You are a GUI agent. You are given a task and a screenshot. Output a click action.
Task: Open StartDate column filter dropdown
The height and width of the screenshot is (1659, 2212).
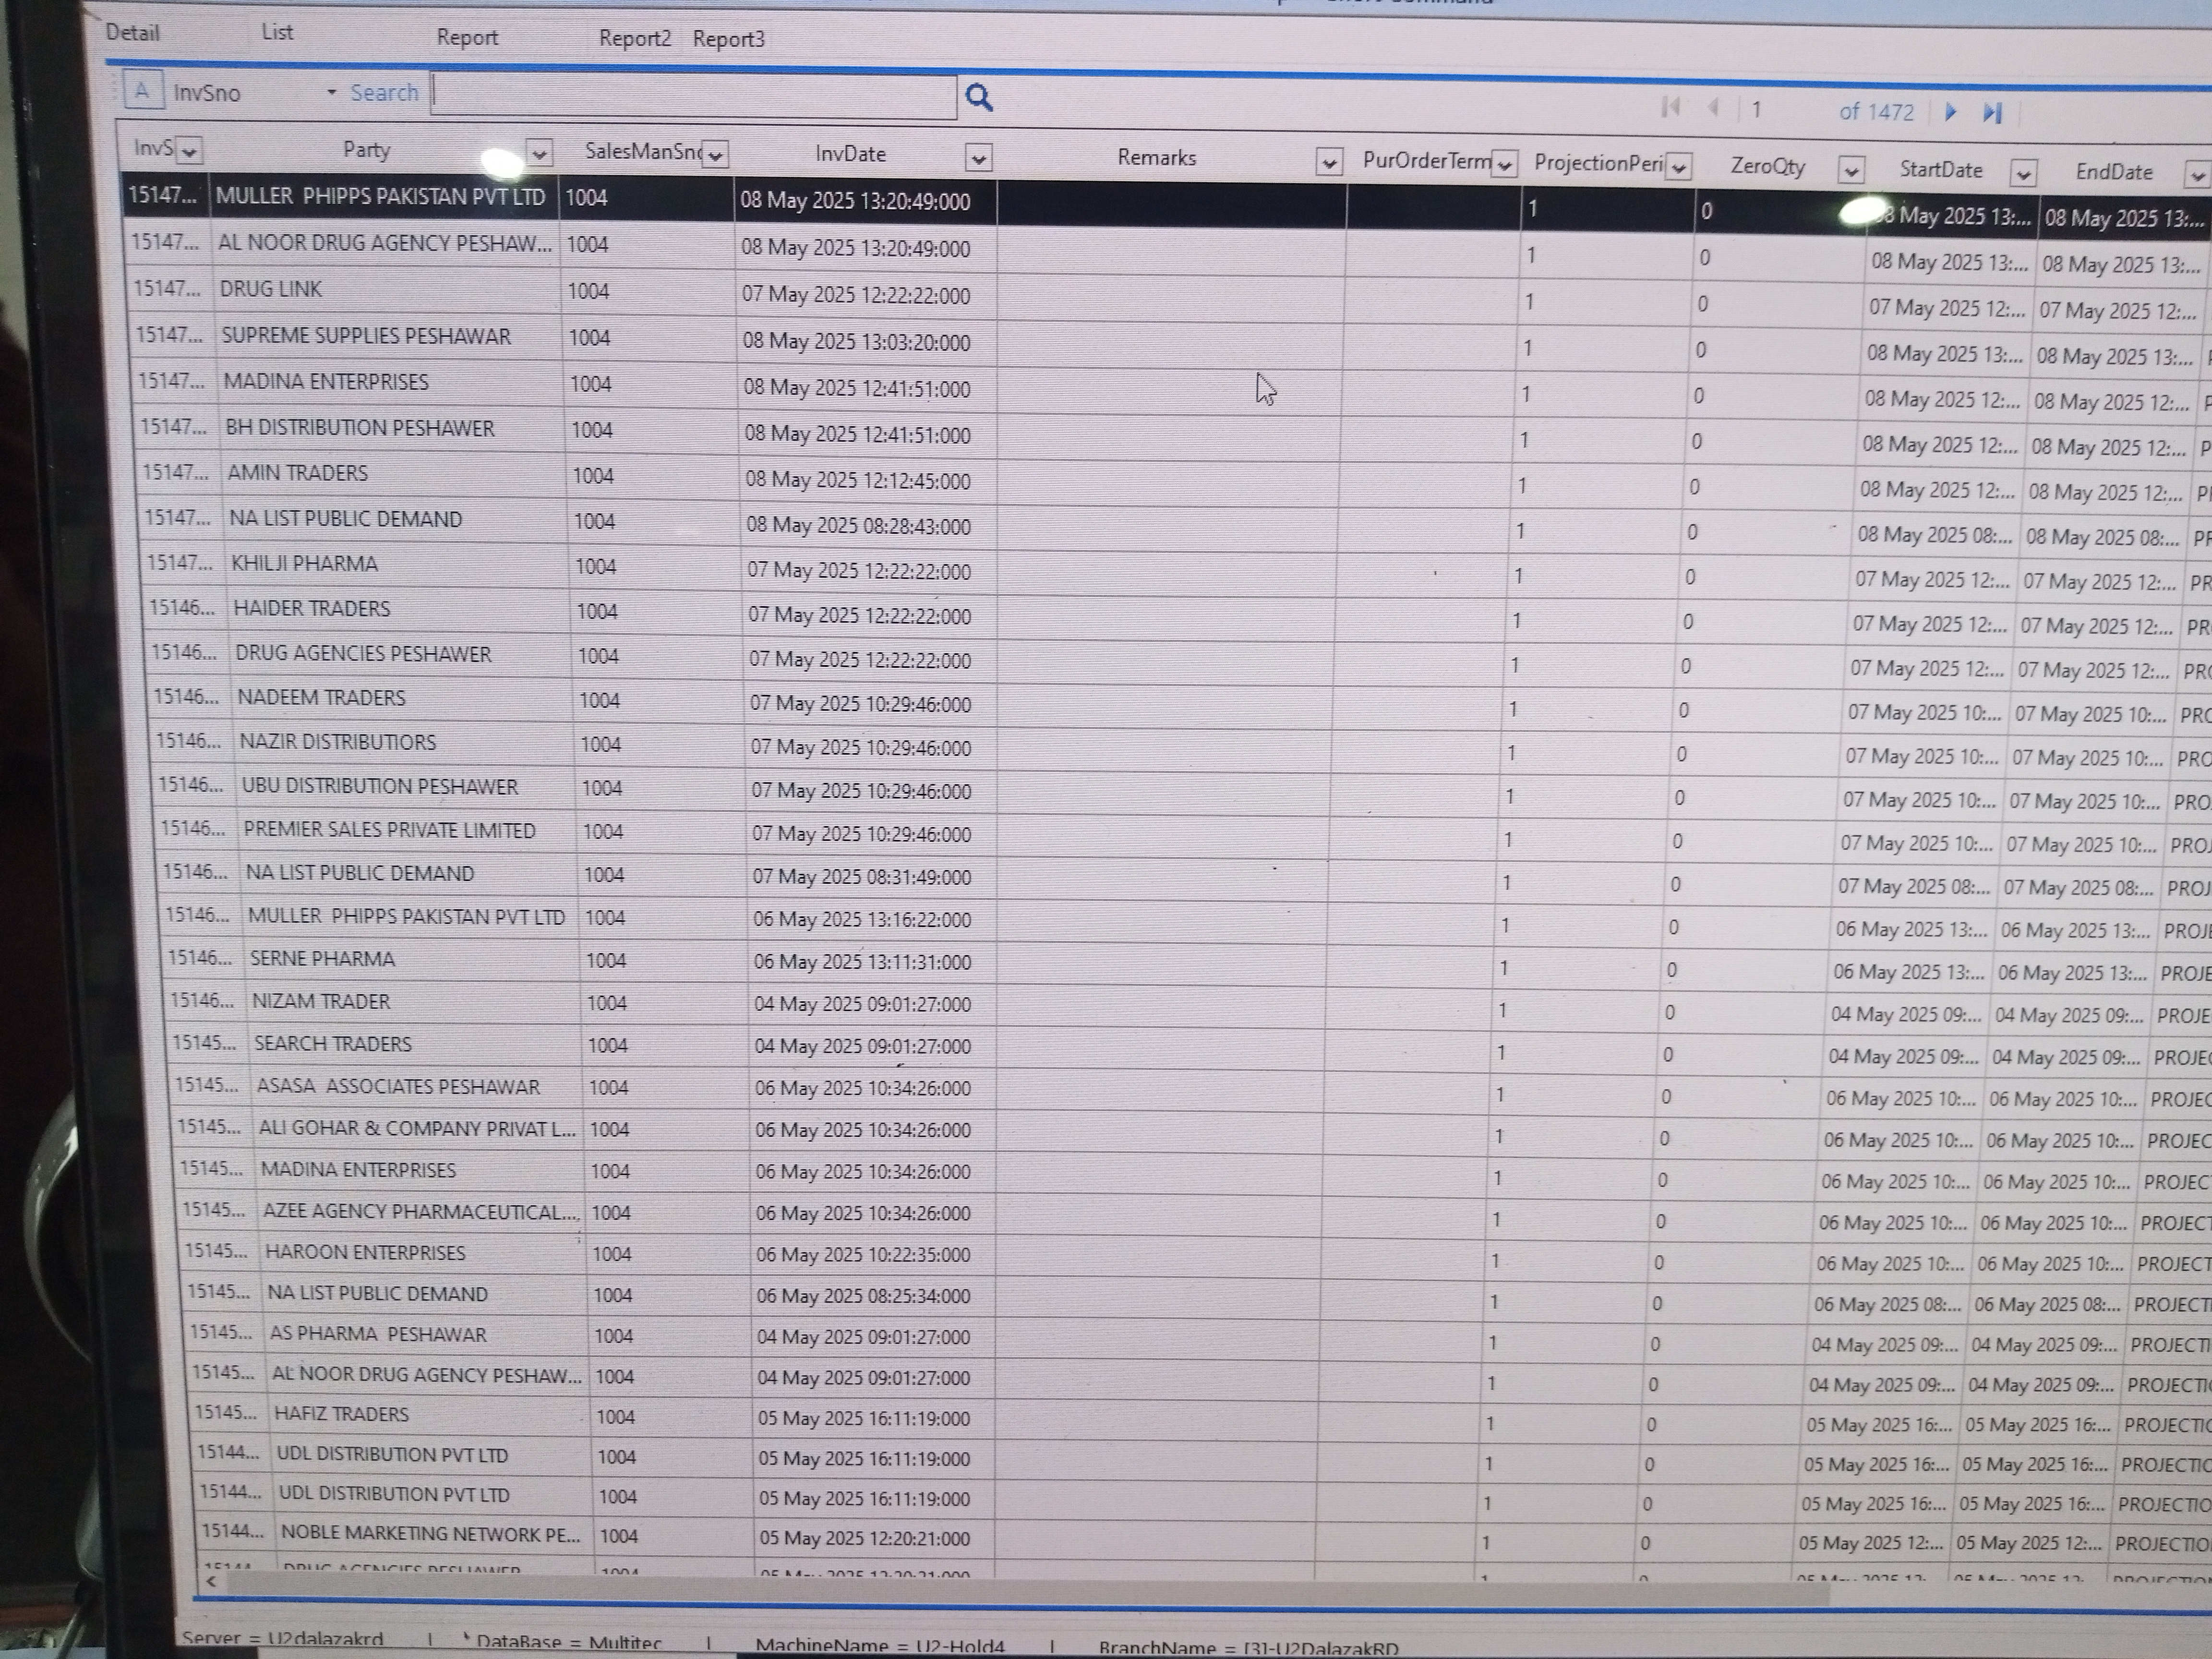click(x=2022, y=174)
